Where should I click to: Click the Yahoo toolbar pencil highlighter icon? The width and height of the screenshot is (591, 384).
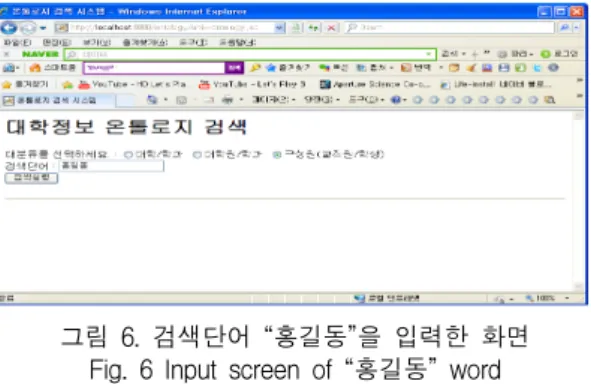255,68
